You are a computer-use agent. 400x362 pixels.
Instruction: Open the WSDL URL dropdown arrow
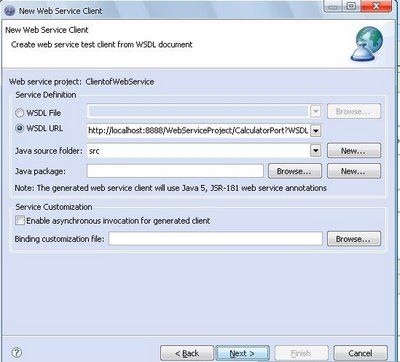[x=316, y=131]
